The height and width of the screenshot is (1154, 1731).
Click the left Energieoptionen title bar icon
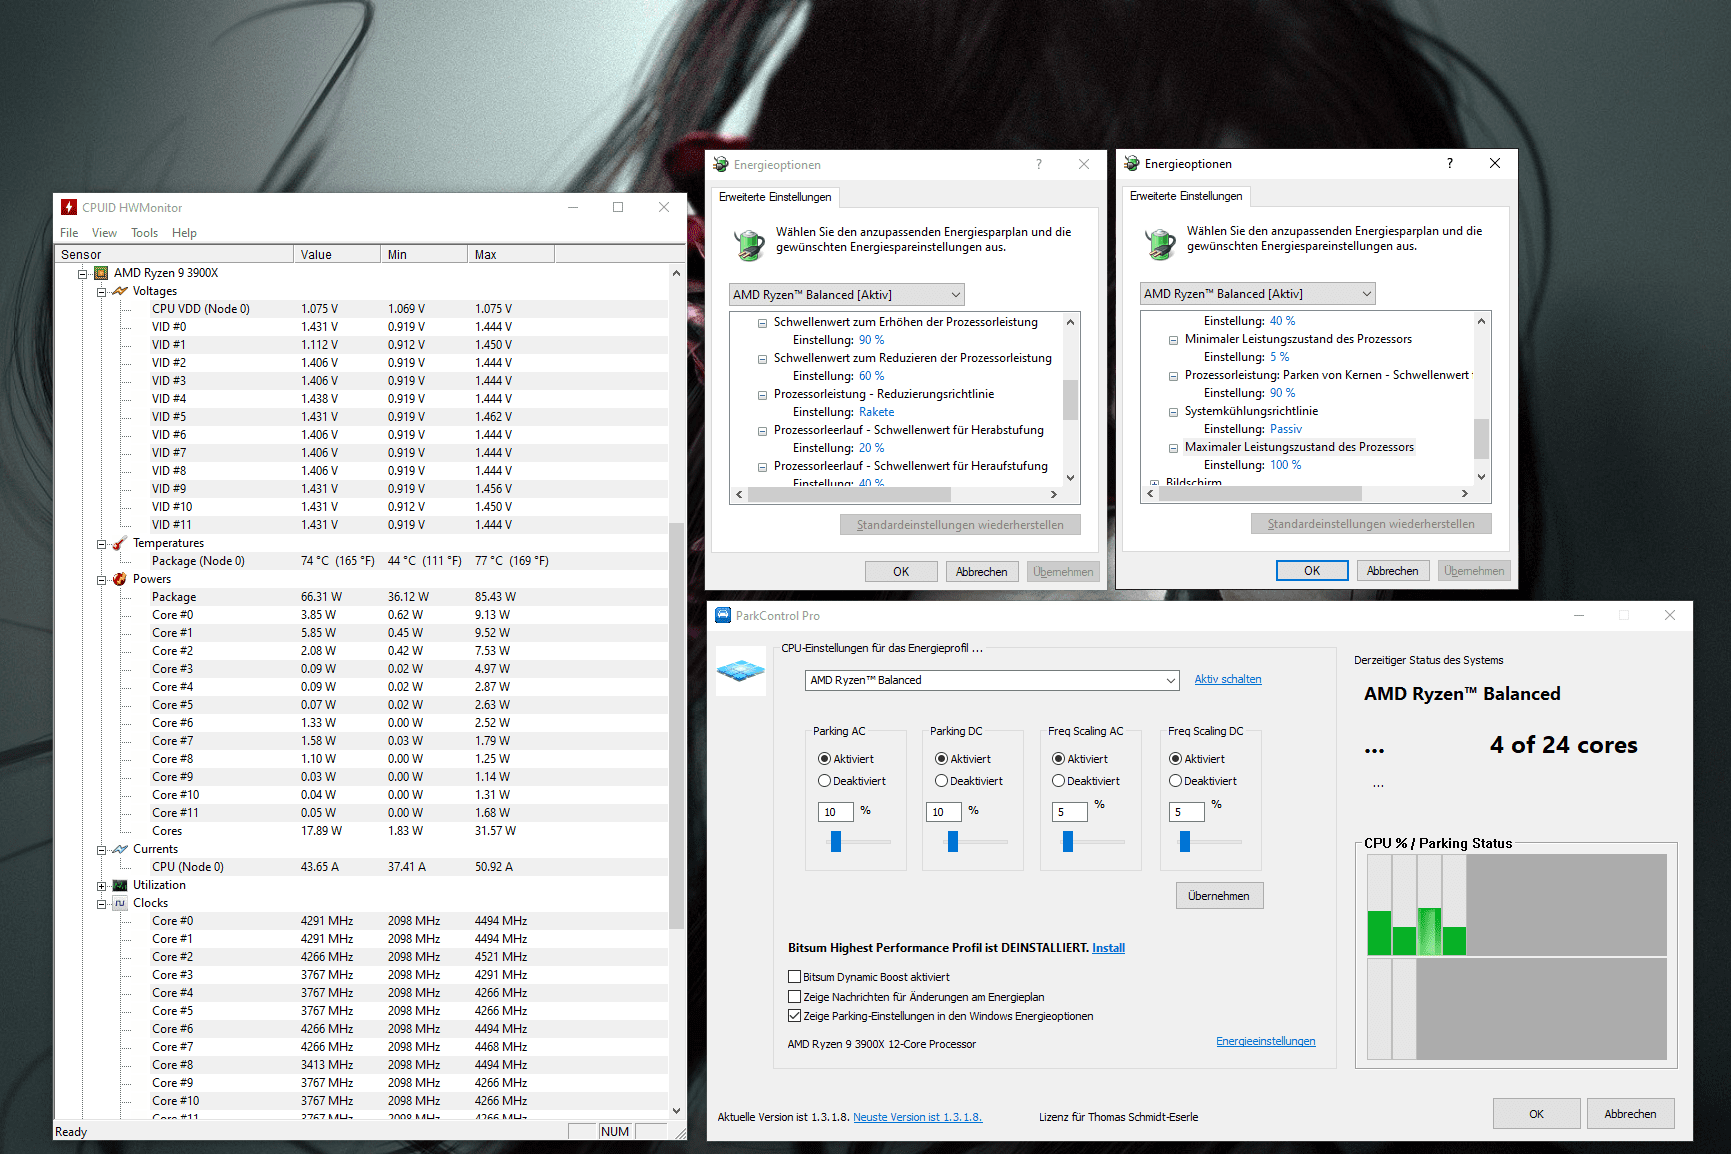(721, 164)
